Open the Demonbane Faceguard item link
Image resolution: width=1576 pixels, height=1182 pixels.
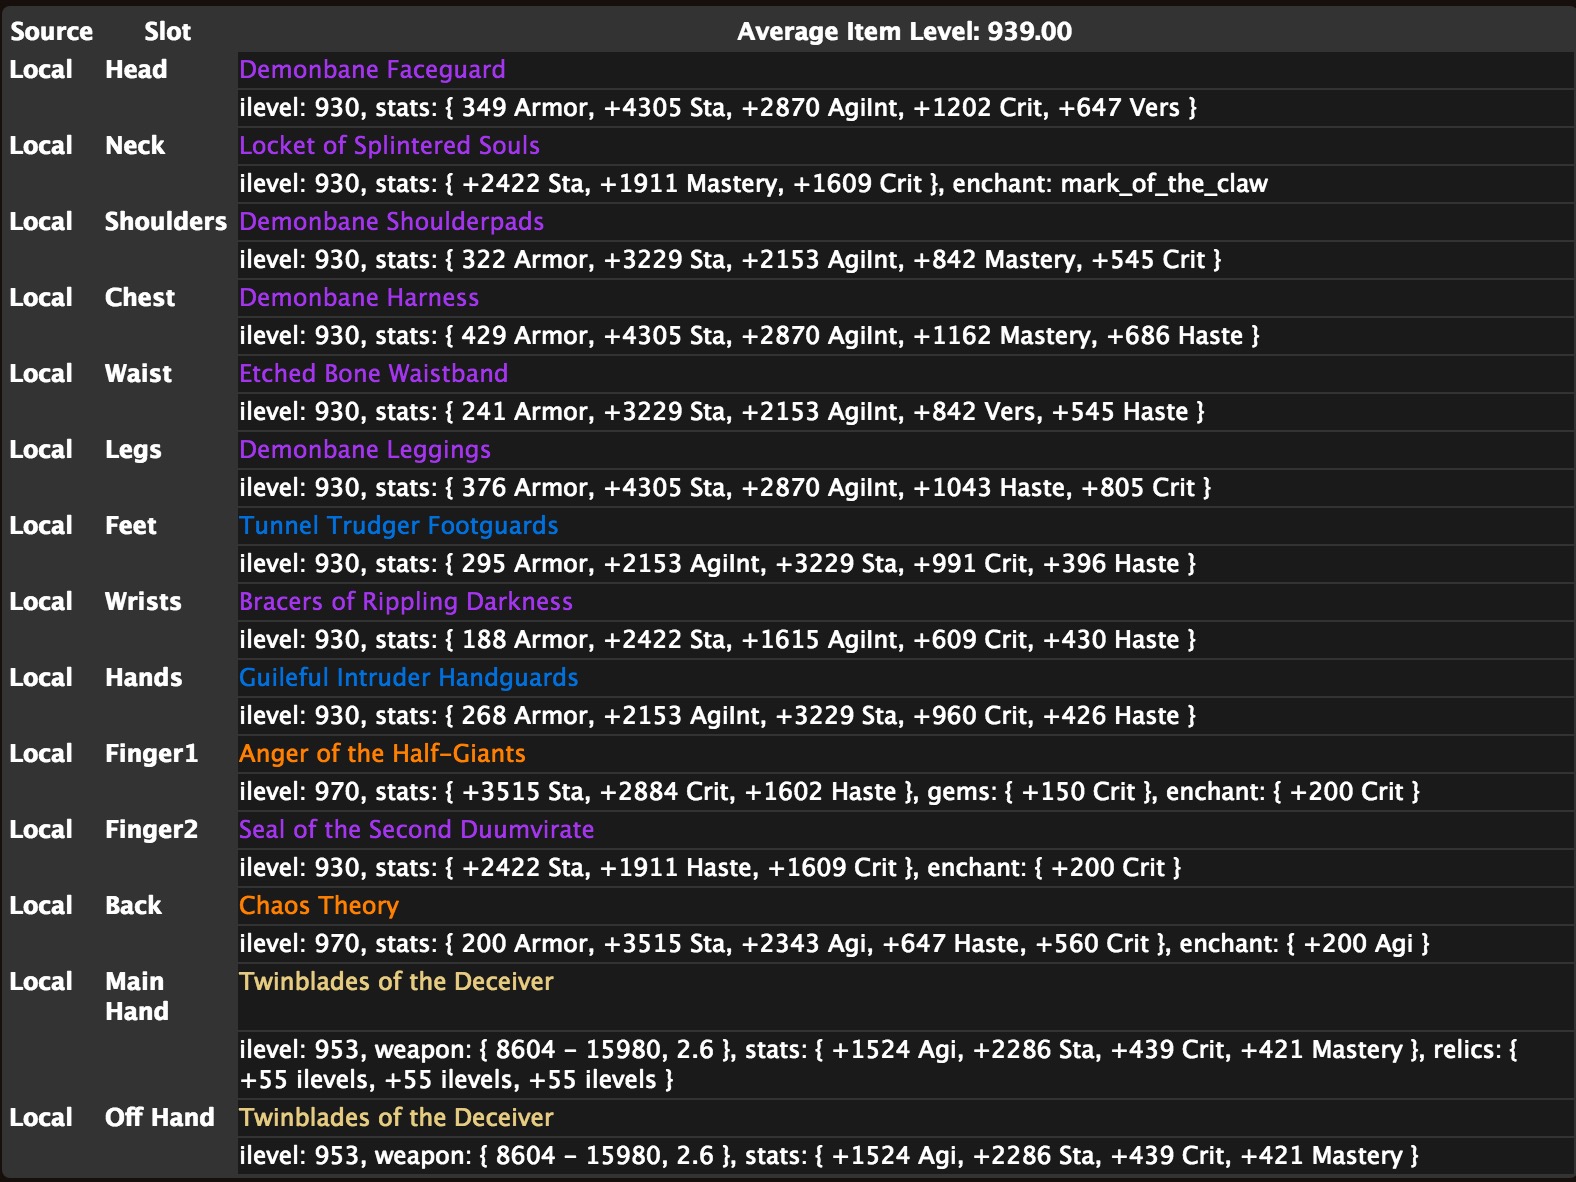(372, 70)
